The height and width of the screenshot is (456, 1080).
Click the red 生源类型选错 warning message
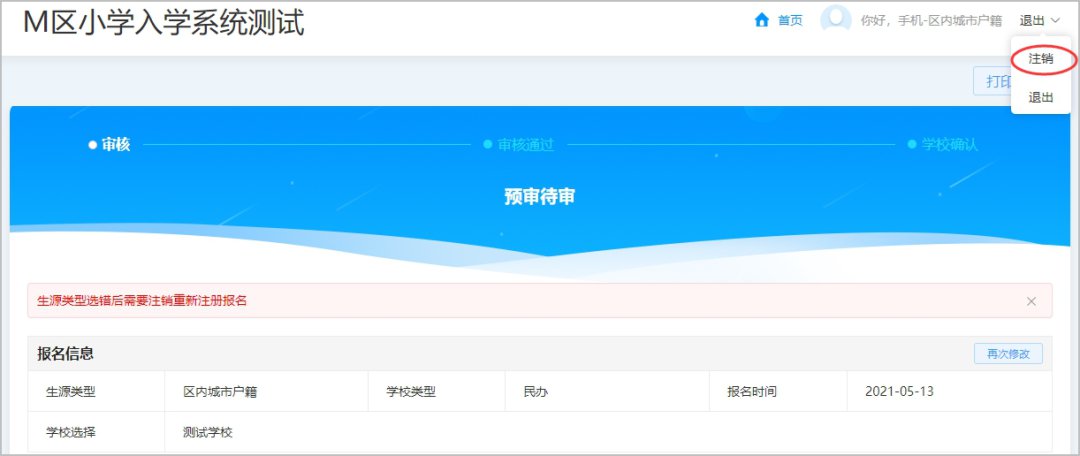point(142,301)
